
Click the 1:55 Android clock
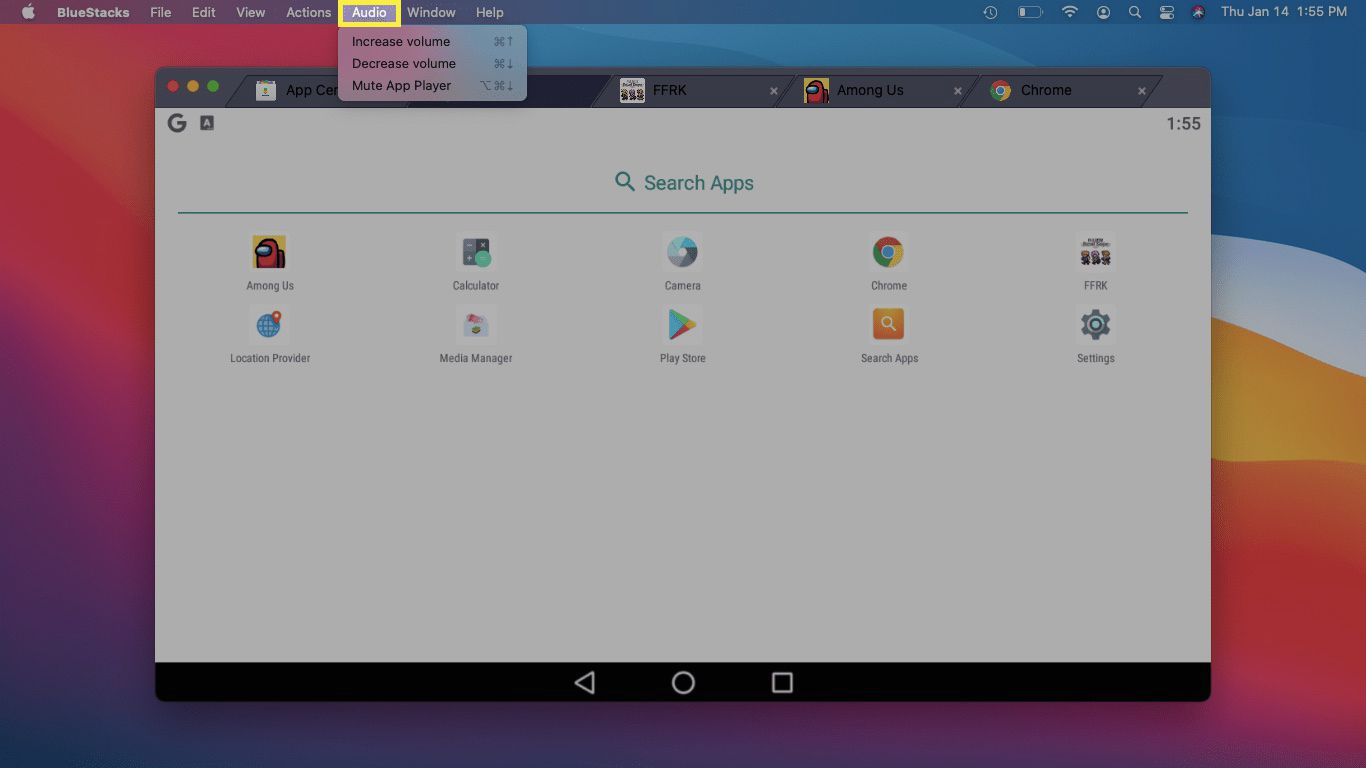(x=1183, y=123)
